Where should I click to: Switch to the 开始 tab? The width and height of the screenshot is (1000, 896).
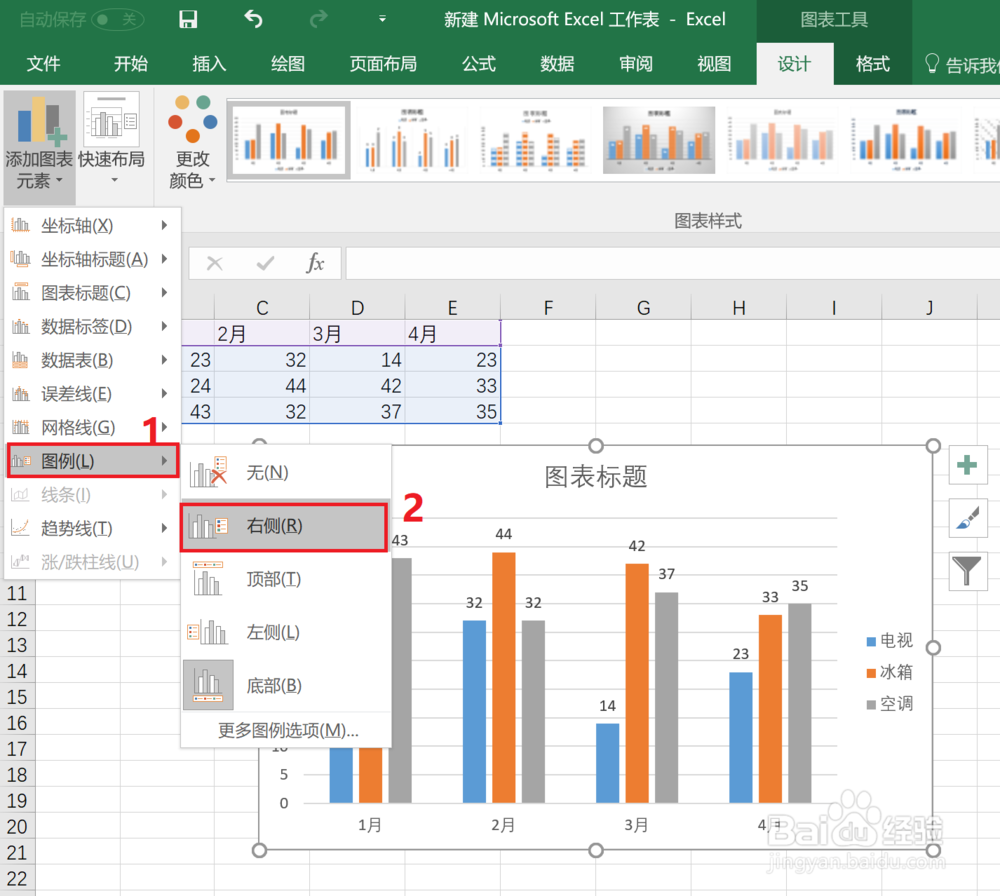coord(131,64)
